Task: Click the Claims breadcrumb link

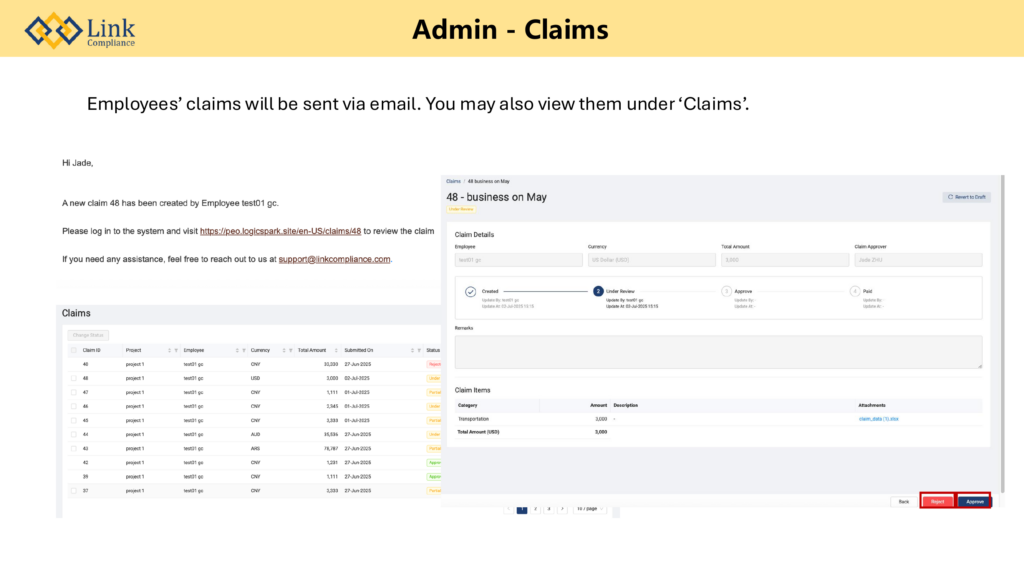Action: click(x=453, y=181)
